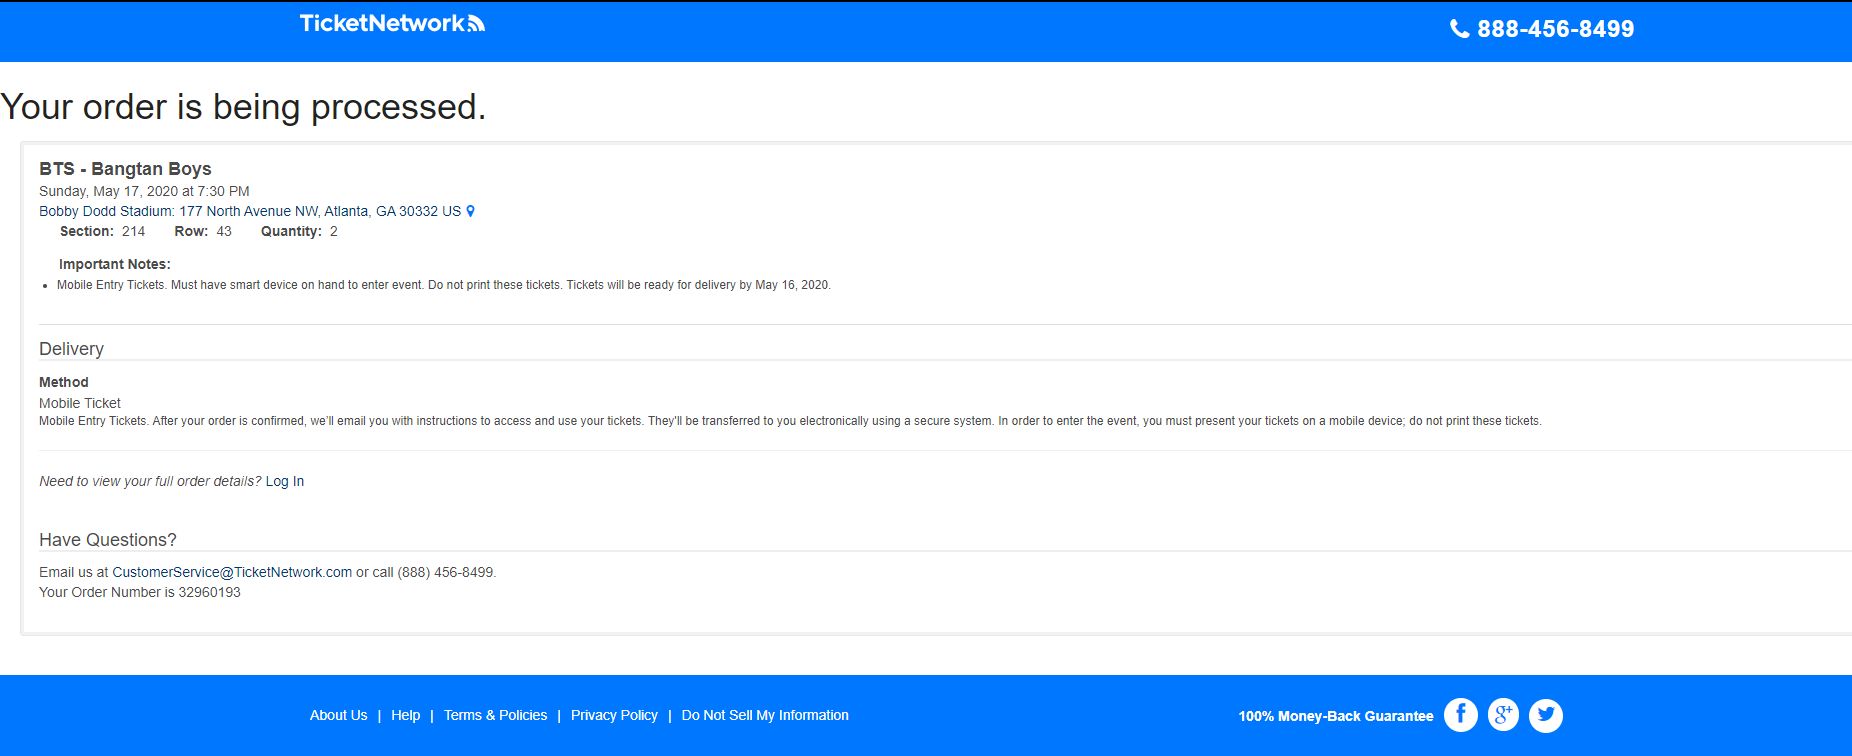Click the Log In link

285,481
